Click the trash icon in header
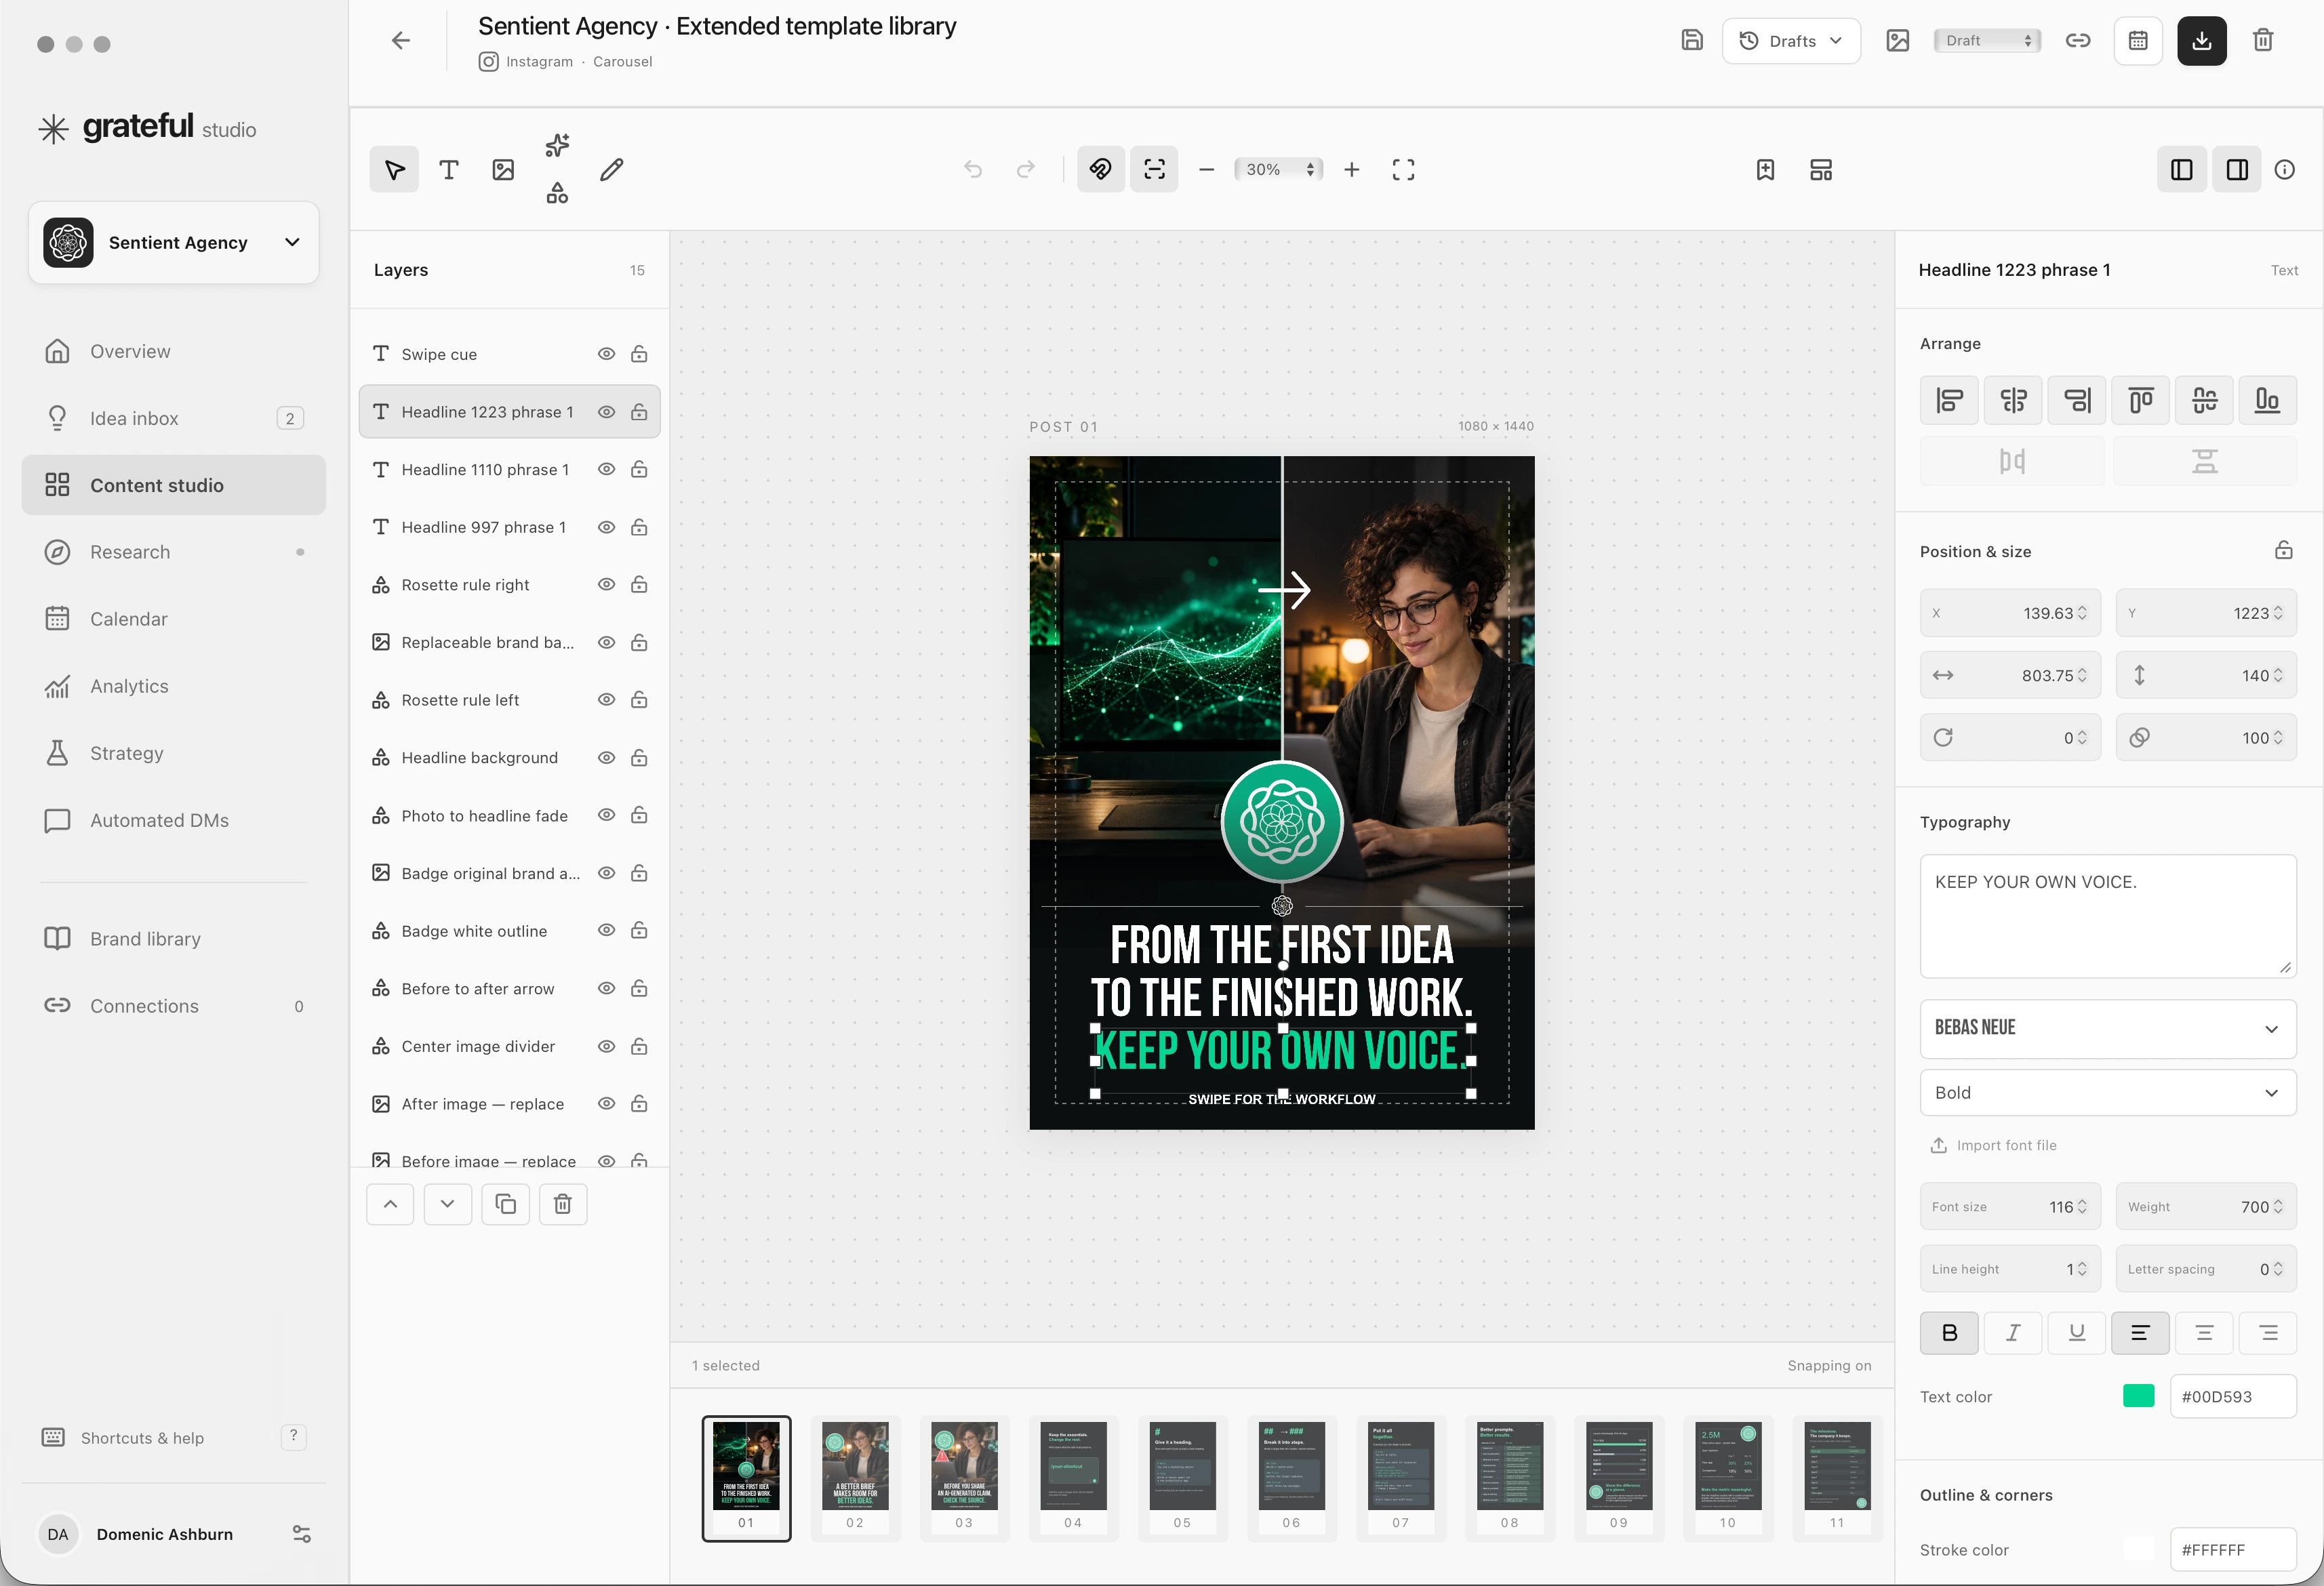 [x=2263, y=41]
